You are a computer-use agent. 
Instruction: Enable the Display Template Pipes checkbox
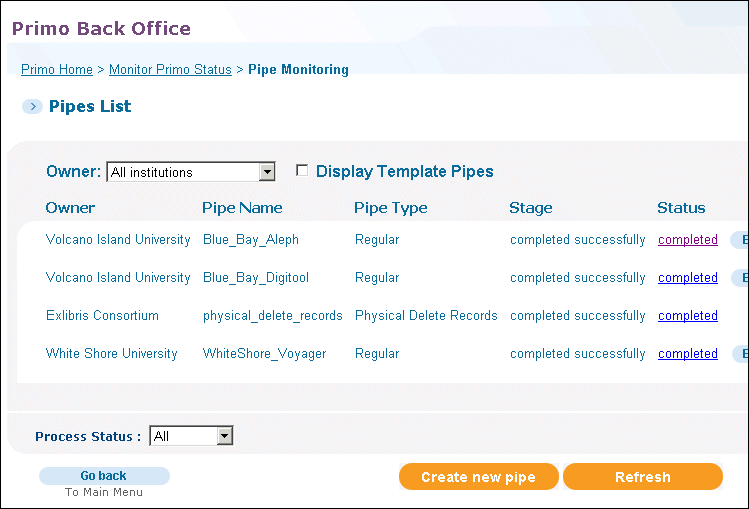[x=302, y=170]
